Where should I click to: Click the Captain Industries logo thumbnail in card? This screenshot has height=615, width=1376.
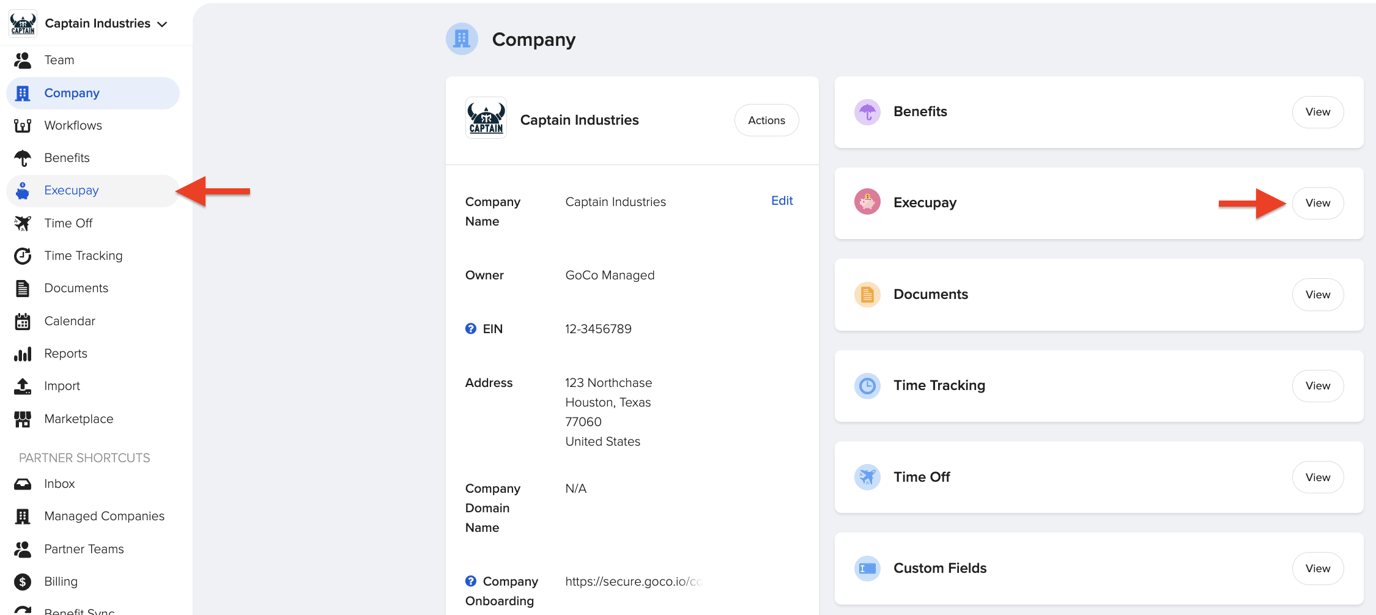click(x=486, y=119)
